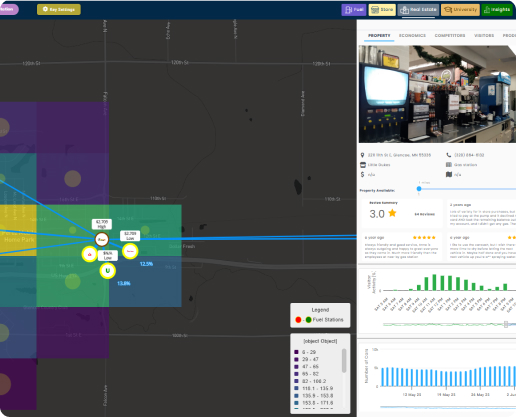Click the chart icon in Insights button

point(487,10)
